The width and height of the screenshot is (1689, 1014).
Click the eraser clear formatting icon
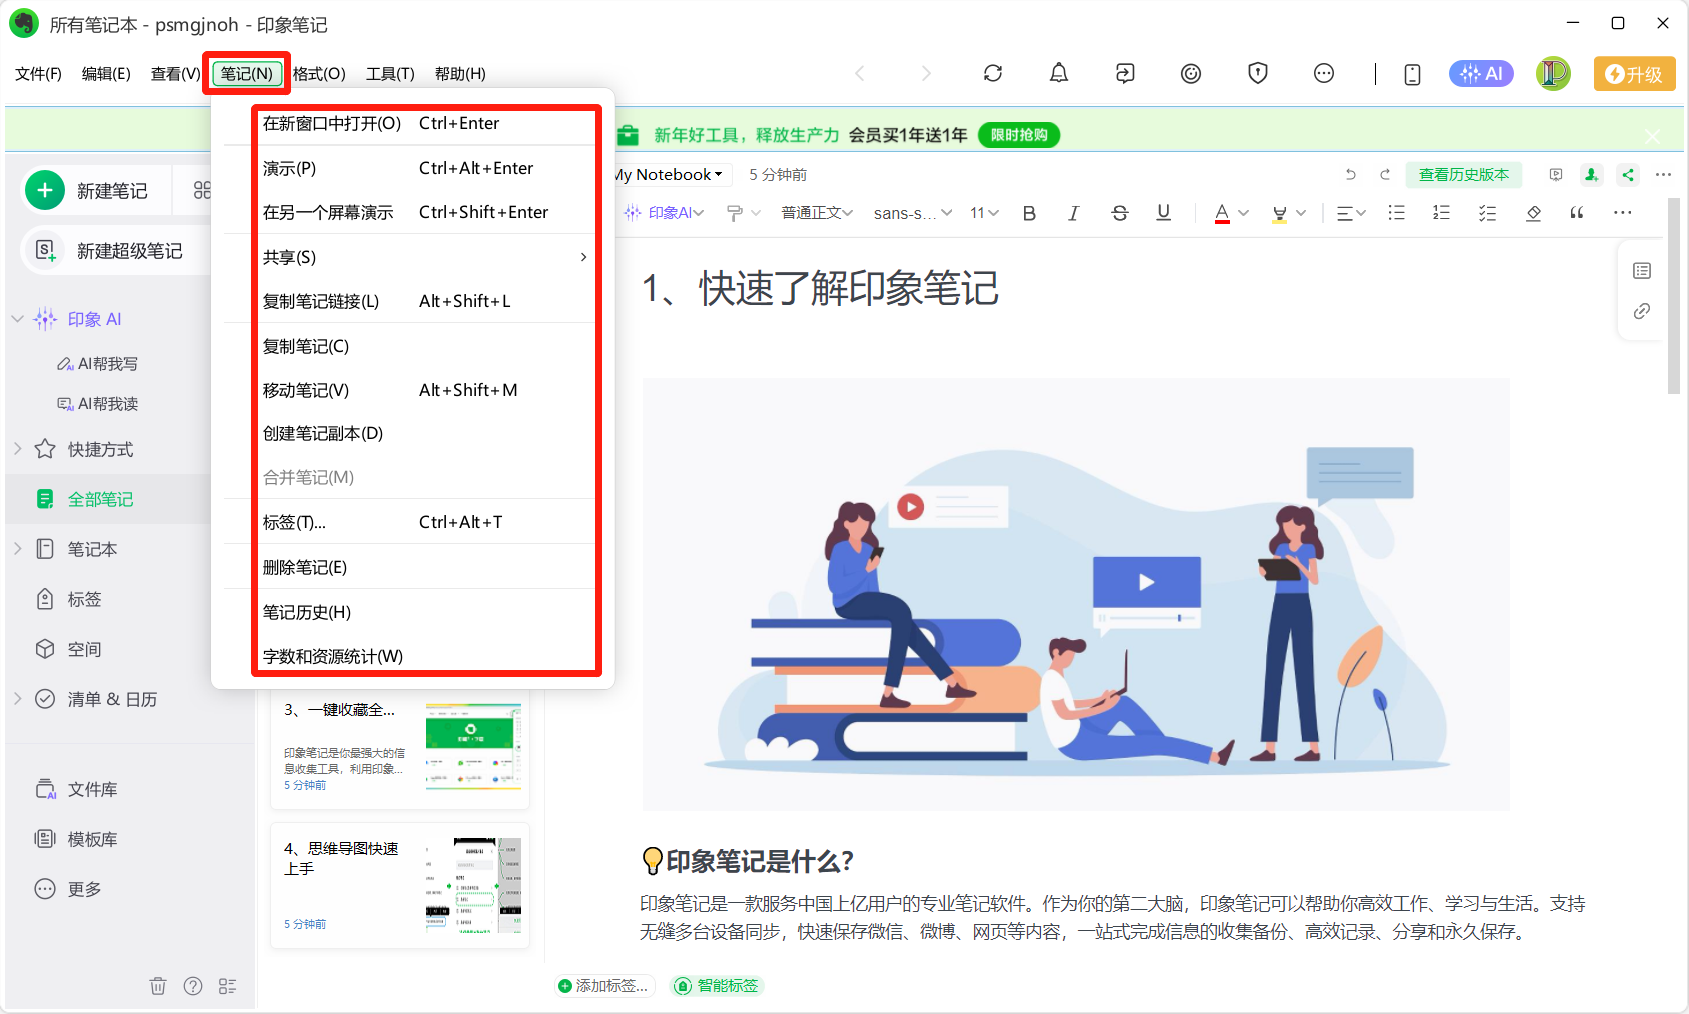pyautogui.click(x=1533, y=212)
